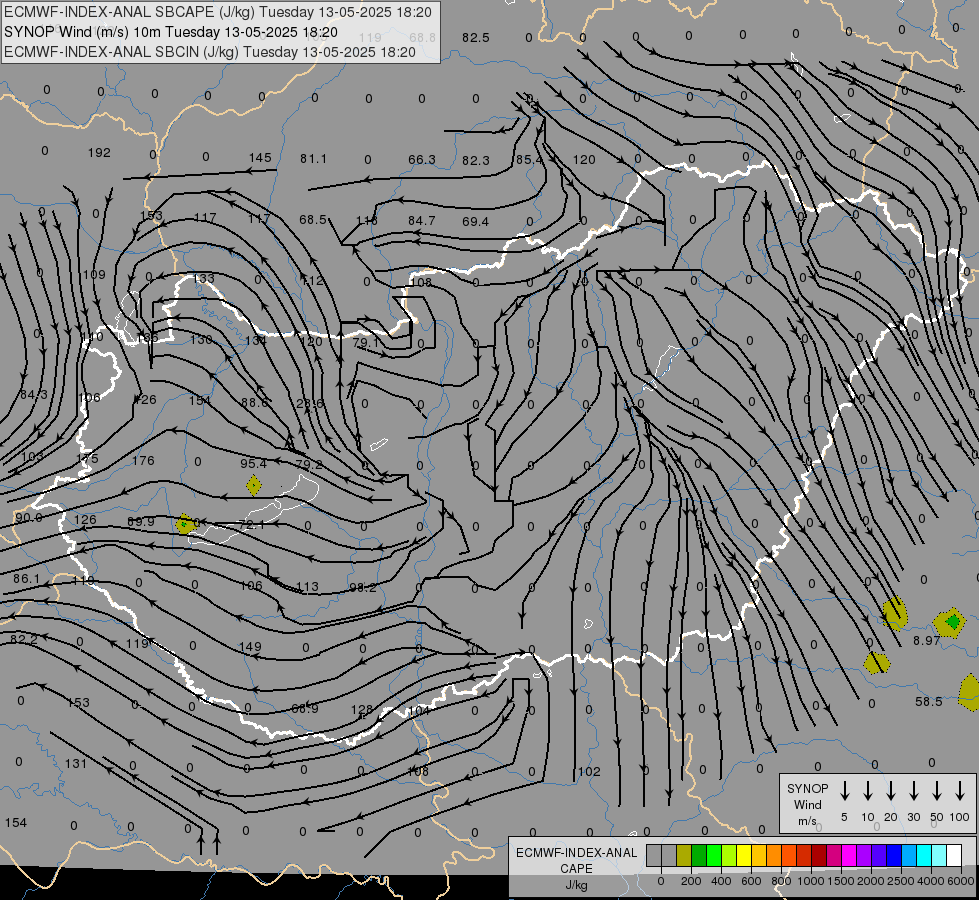Click the pure blue swatch in CAPE legend
Image resolution: width=979 pixels, height=900 pixels.
(893, 856)
